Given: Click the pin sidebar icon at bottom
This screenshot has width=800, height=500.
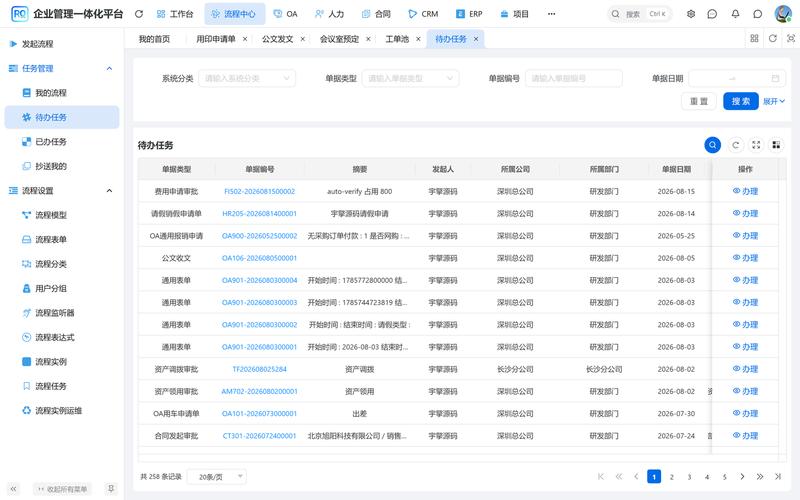Looking at the screenshot, I should pos(111,489).
